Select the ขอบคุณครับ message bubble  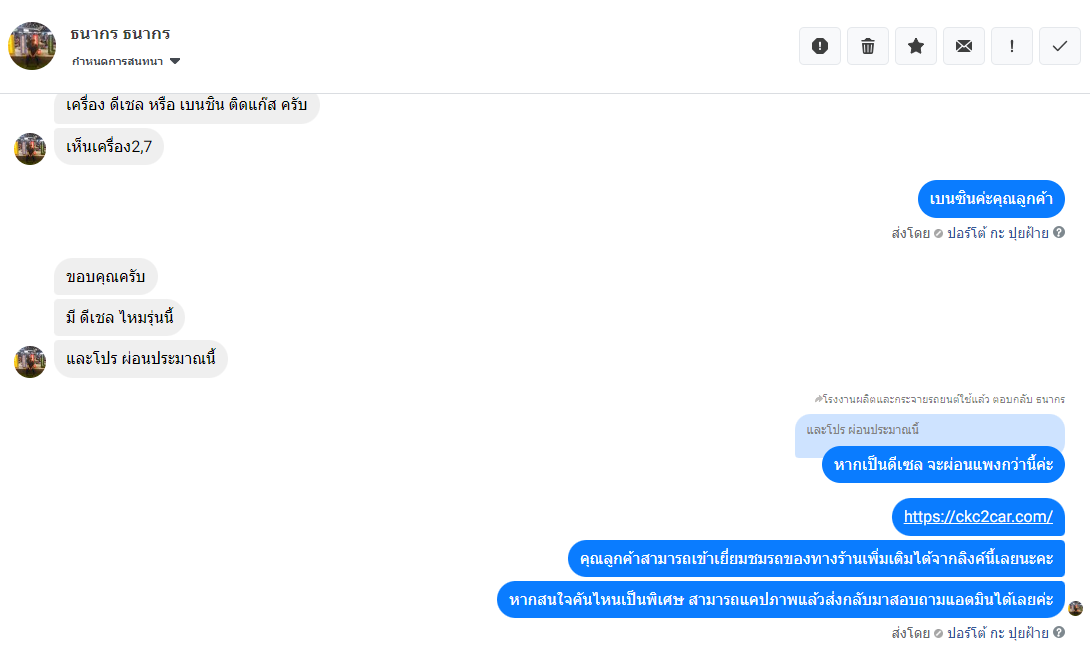[x=106, y=276]
